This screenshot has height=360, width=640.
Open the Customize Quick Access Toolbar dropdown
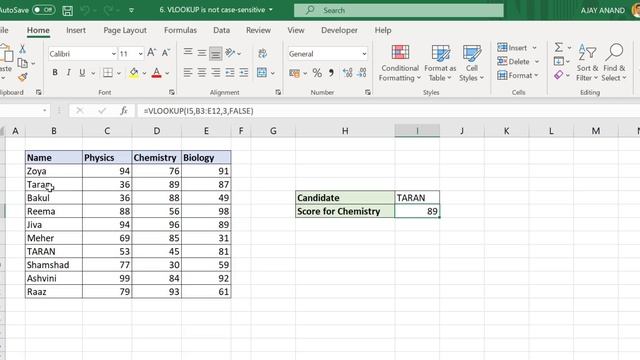point(131,10)
